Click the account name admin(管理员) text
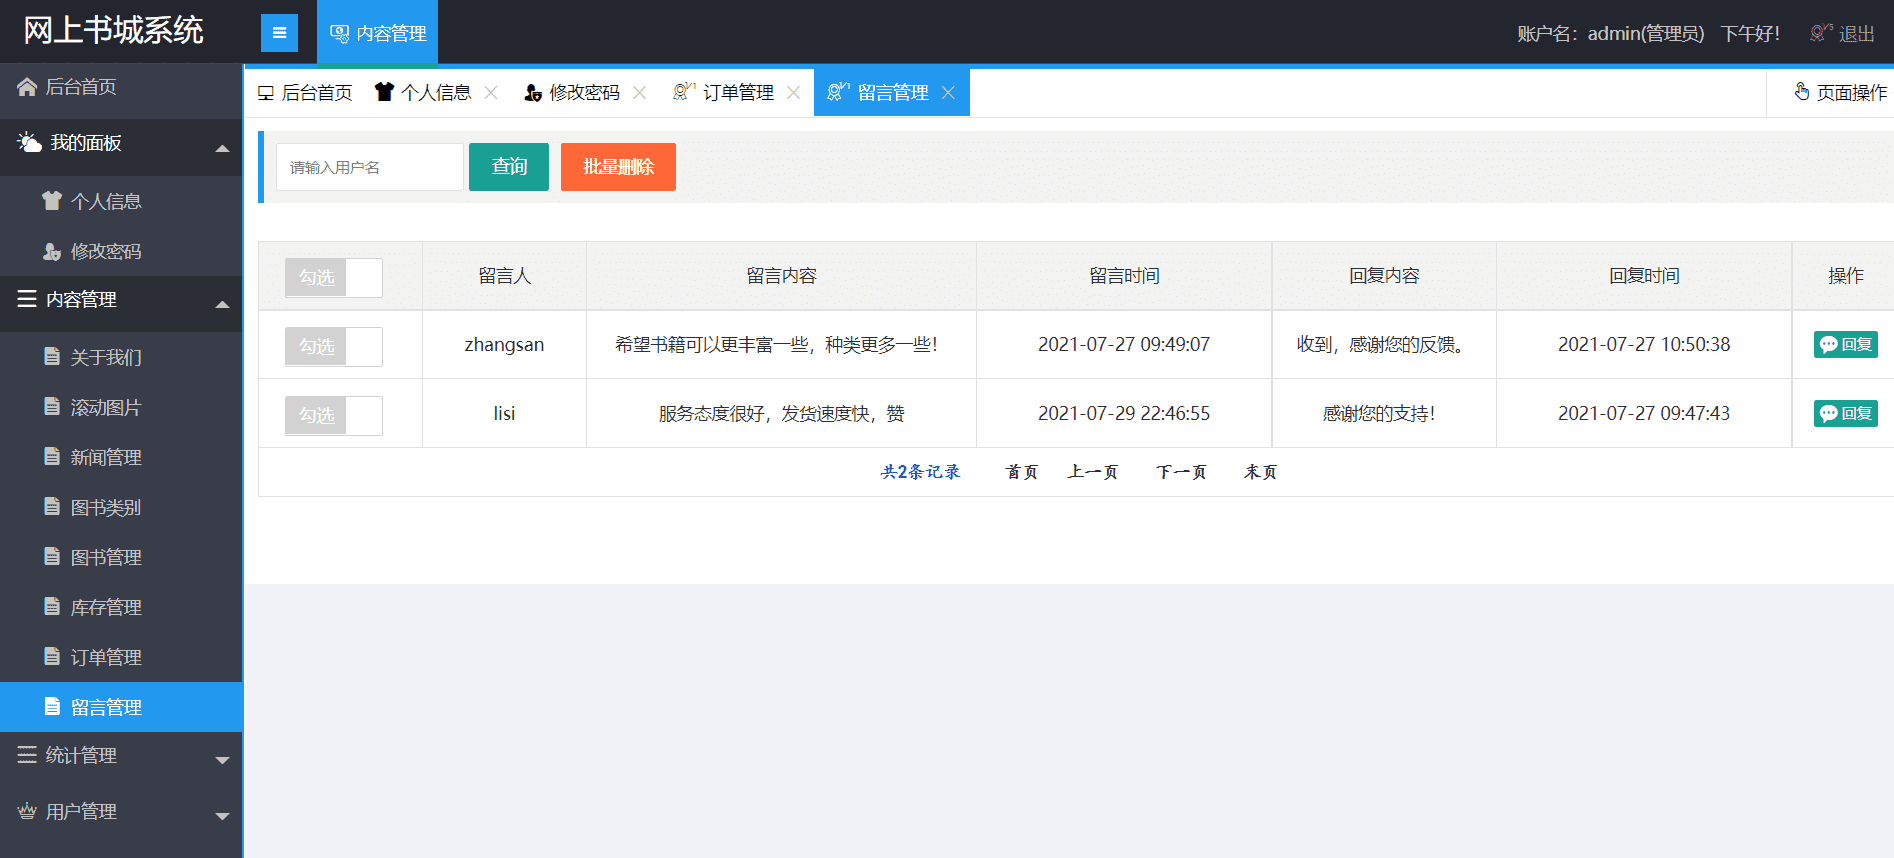This screenshot has height=858, width=1894. [x=1646, y=34]
